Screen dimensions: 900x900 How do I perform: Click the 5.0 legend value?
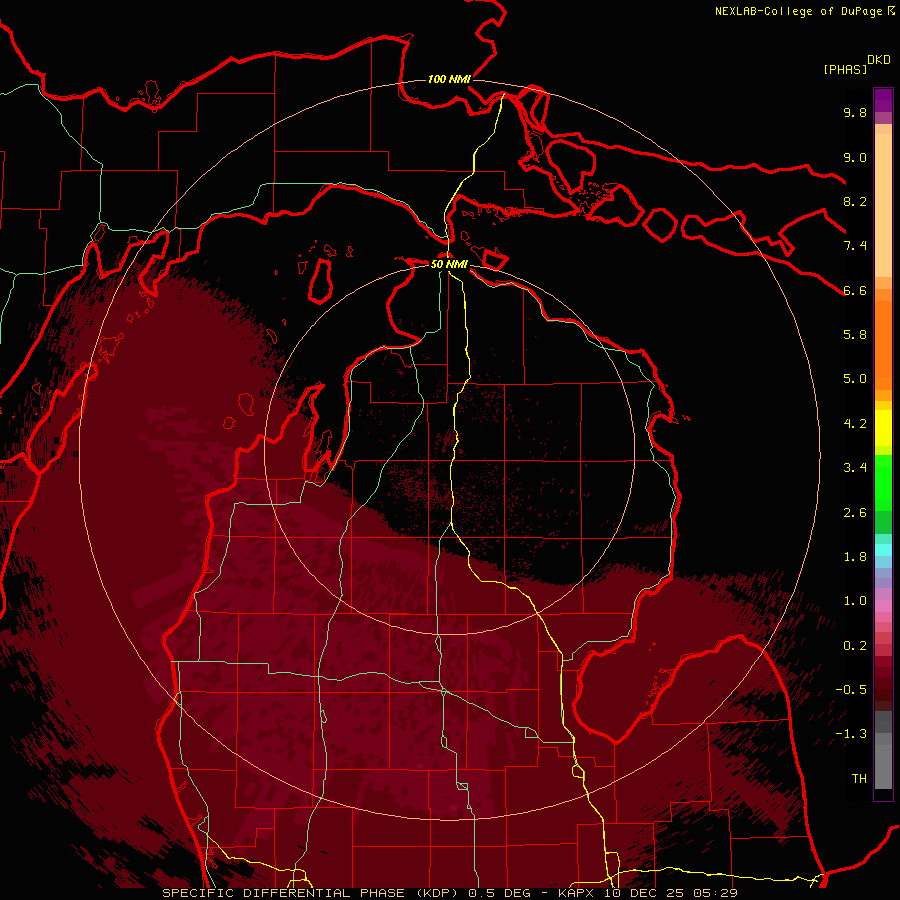[x=855, y=379]
